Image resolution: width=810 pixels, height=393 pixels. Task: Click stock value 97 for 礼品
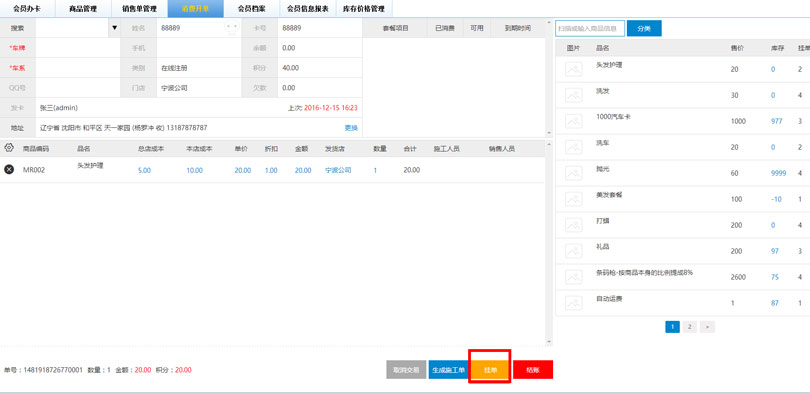tap(774, 251)
